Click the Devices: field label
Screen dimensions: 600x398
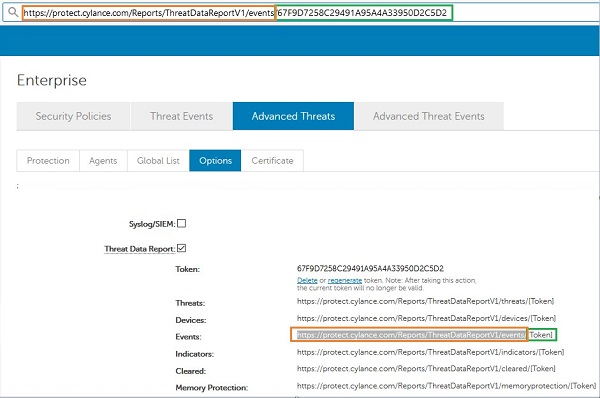click(x=191, y=320)
